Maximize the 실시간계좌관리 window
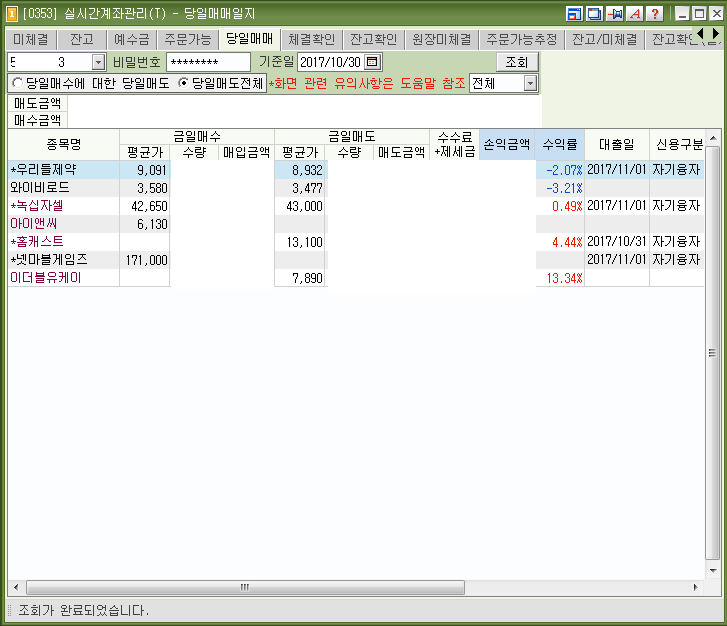 pyautogui.click(x=699, y=13)
